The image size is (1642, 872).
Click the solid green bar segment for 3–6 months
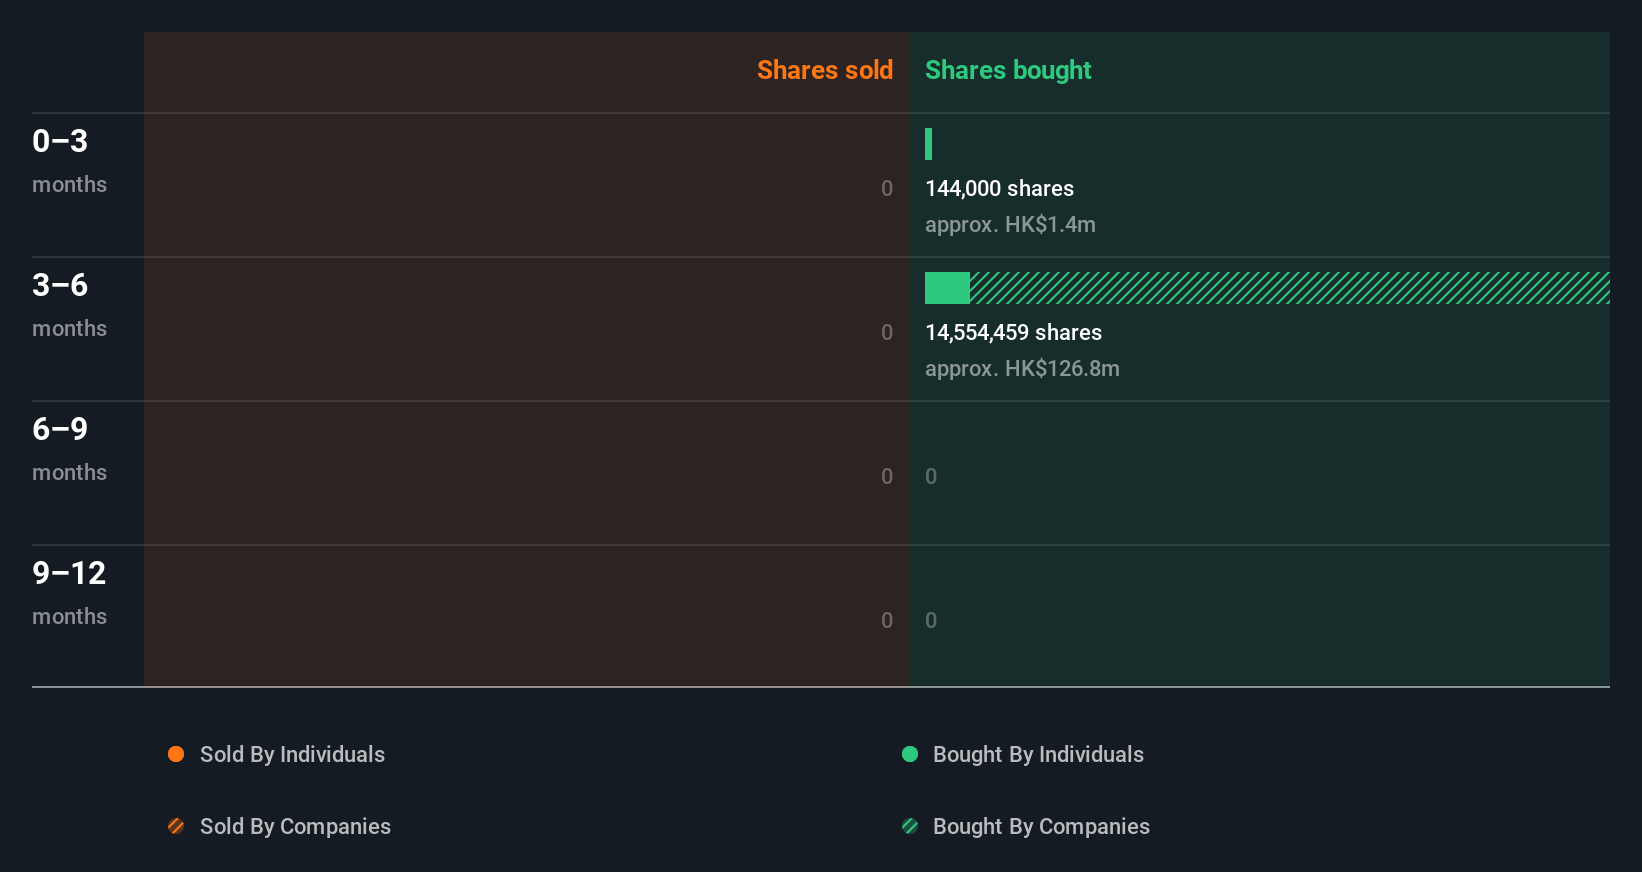(947, 288)
